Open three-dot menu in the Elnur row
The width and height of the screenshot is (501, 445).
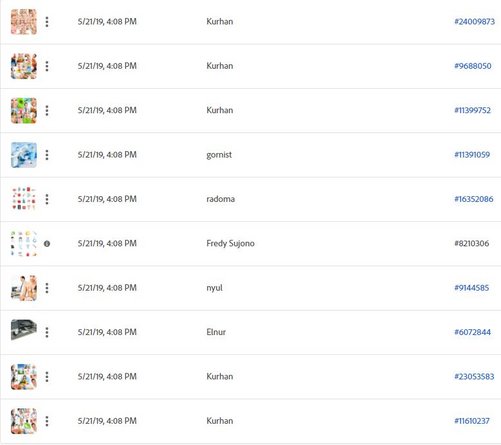(47, 332)
